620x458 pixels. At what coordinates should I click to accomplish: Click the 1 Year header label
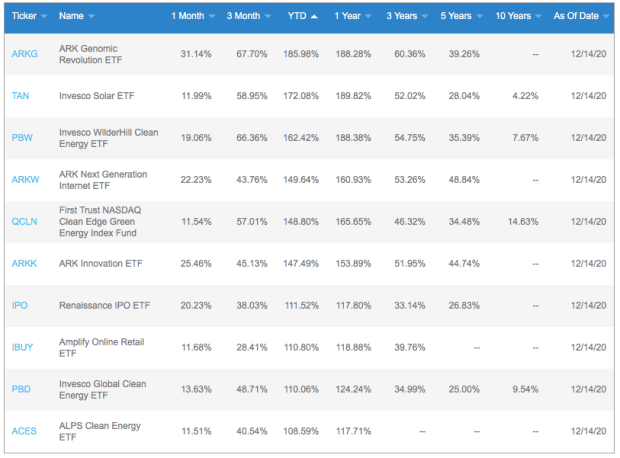[x=348, y=16]
